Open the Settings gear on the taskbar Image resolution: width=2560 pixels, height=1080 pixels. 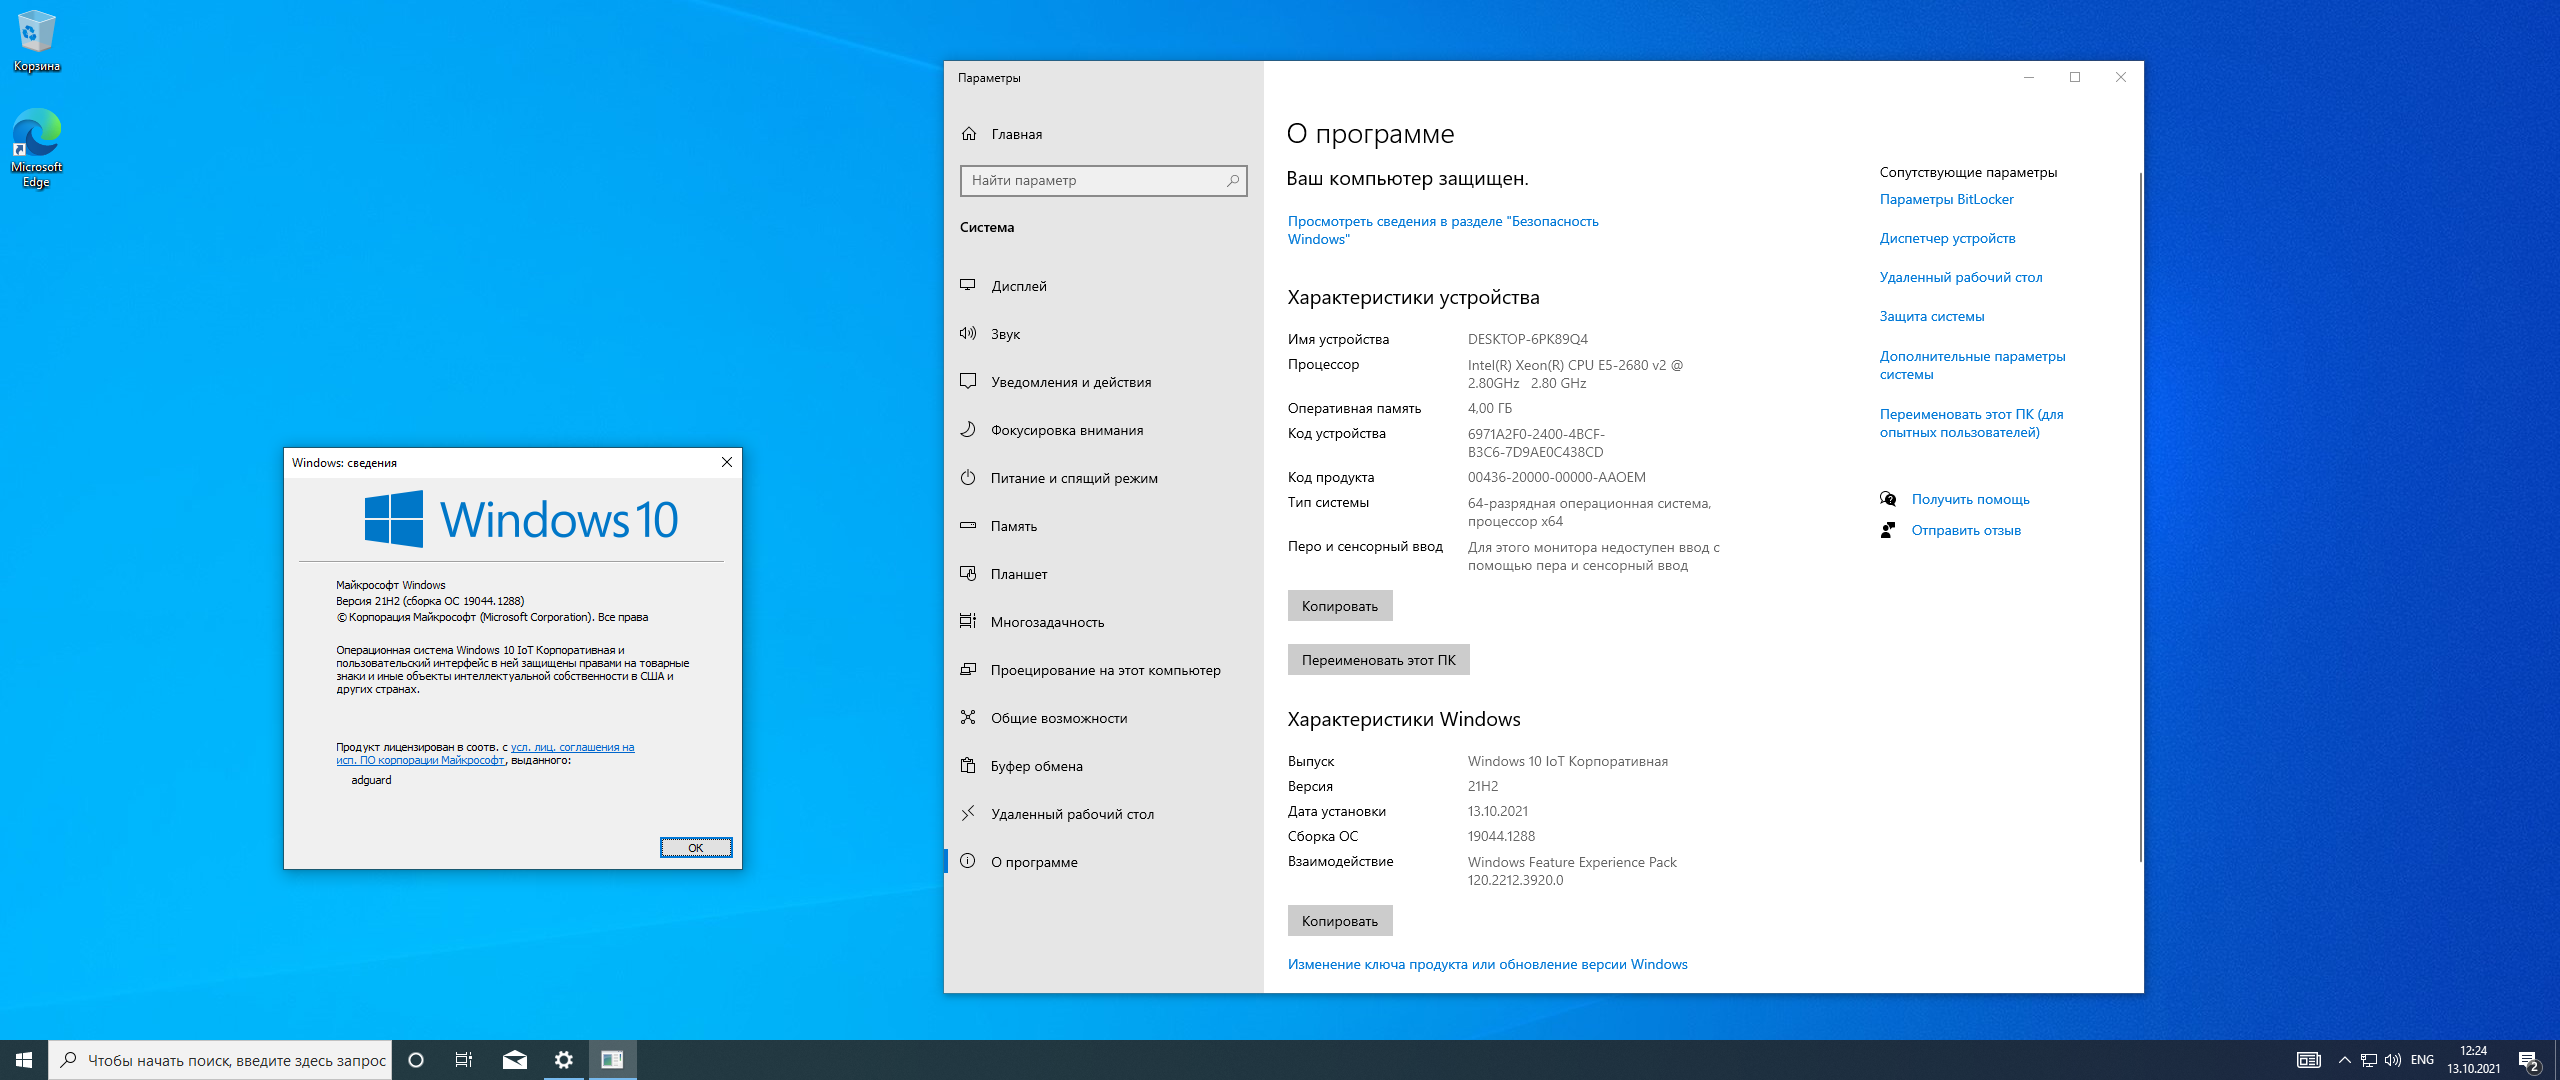pyautogui.click(x=564, y=1060)
